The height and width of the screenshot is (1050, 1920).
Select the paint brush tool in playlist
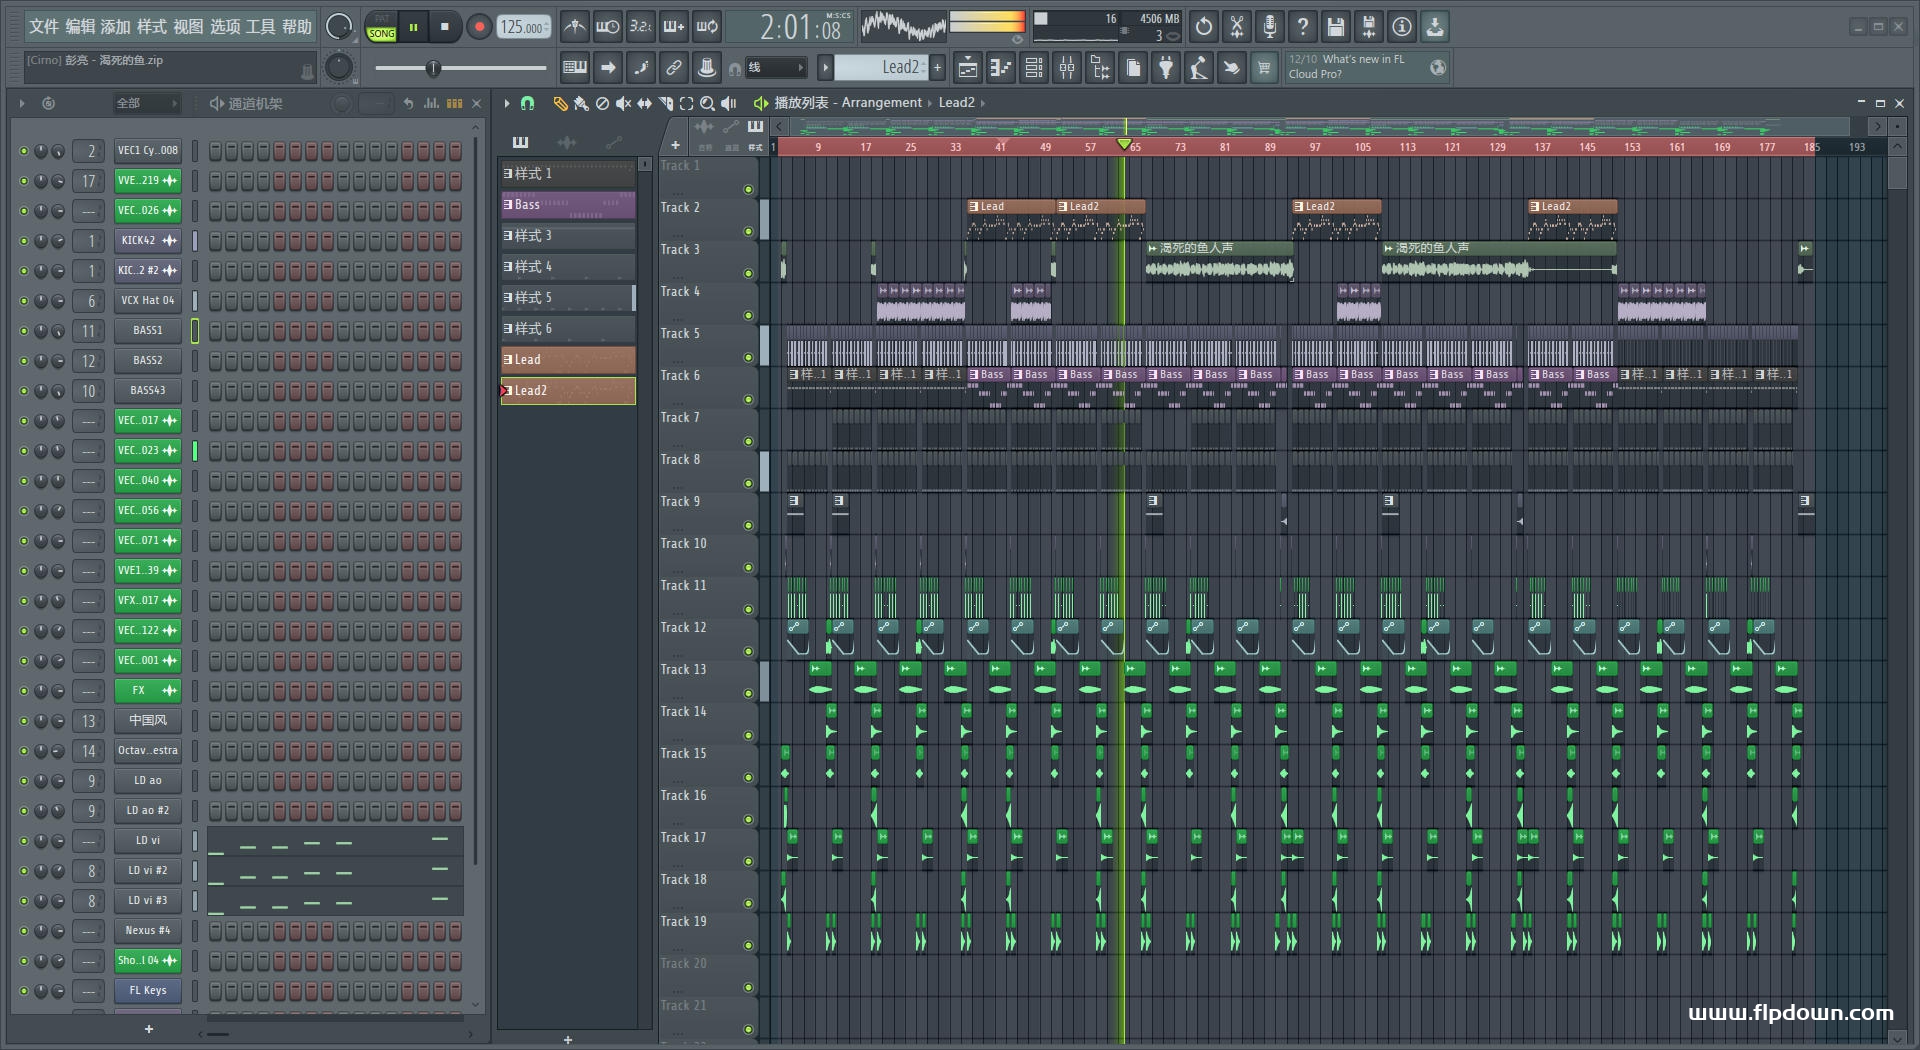581,103
